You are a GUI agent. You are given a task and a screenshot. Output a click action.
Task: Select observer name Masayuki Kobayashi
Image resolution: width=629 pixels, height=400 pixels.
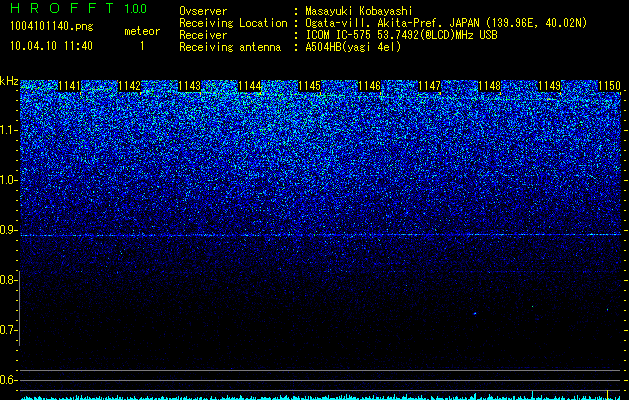pos(359,11)
